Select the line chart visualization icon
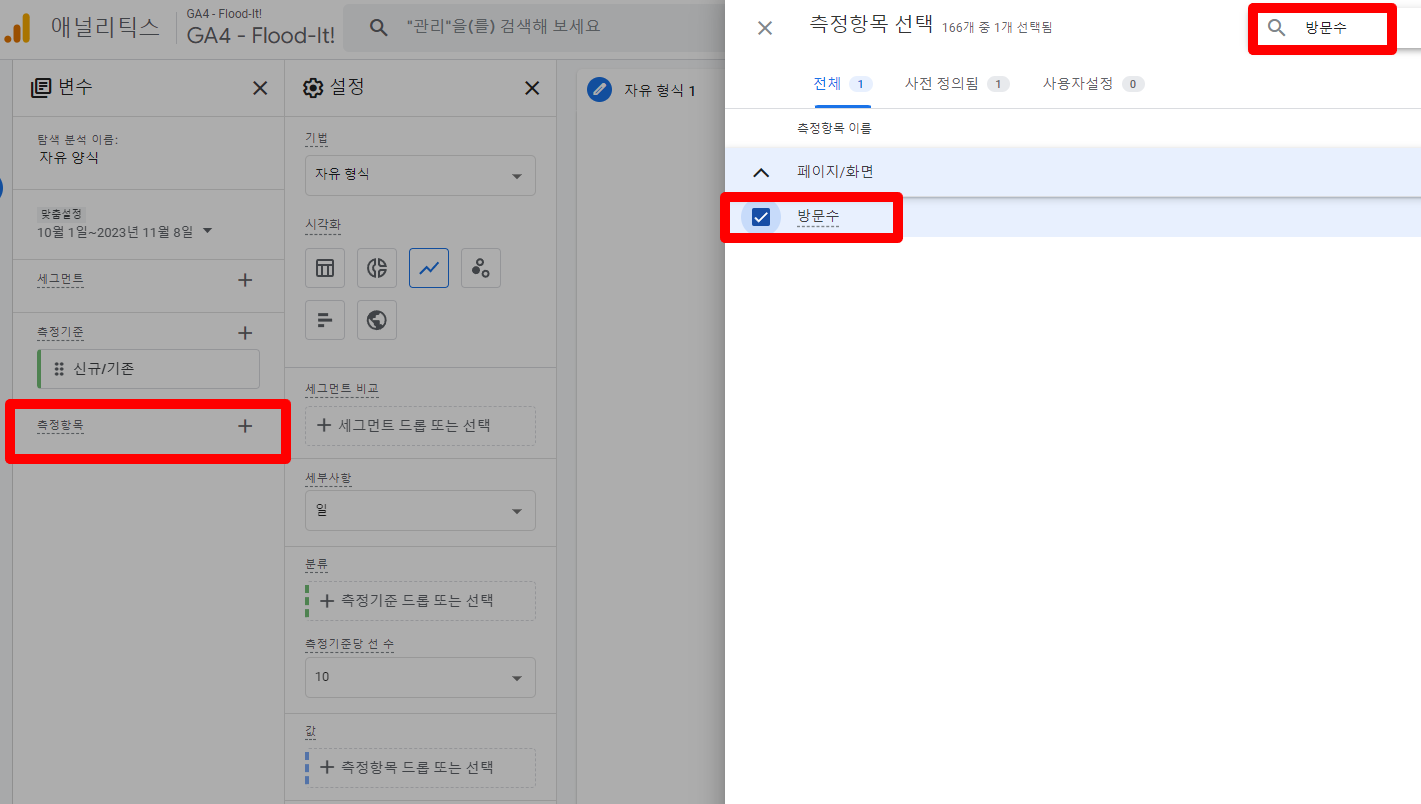 429,268
